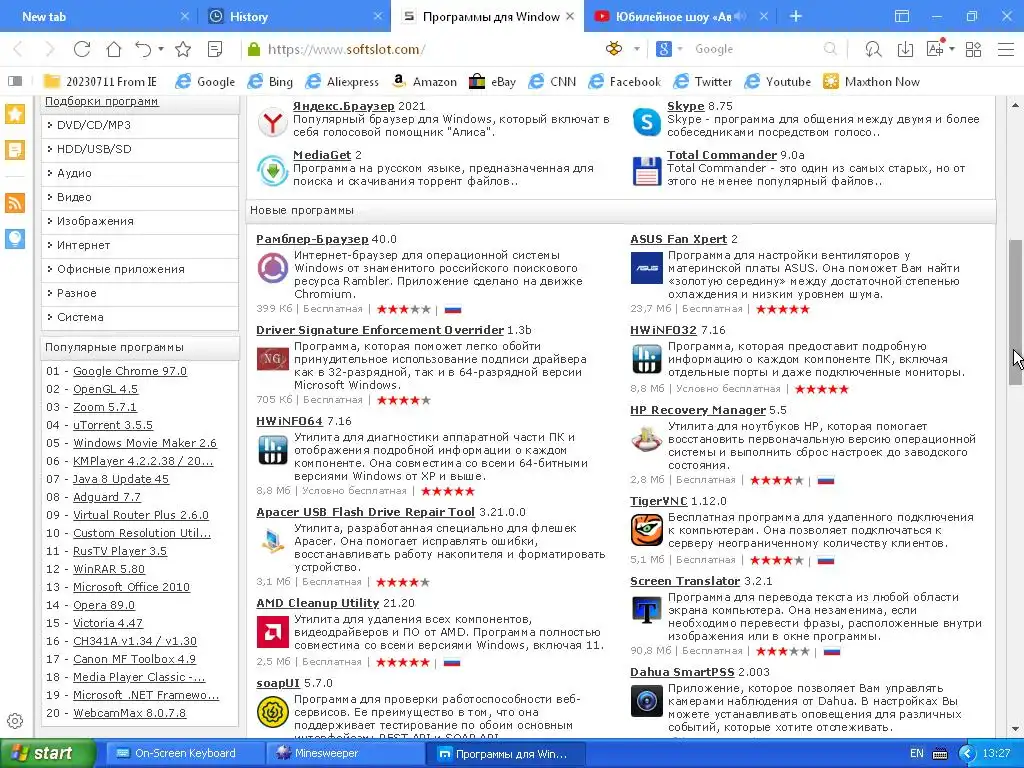The width and height of the screenshot is (1024, 768).
Task: Bookmark this page with the star icon
Action: [184, 49]
